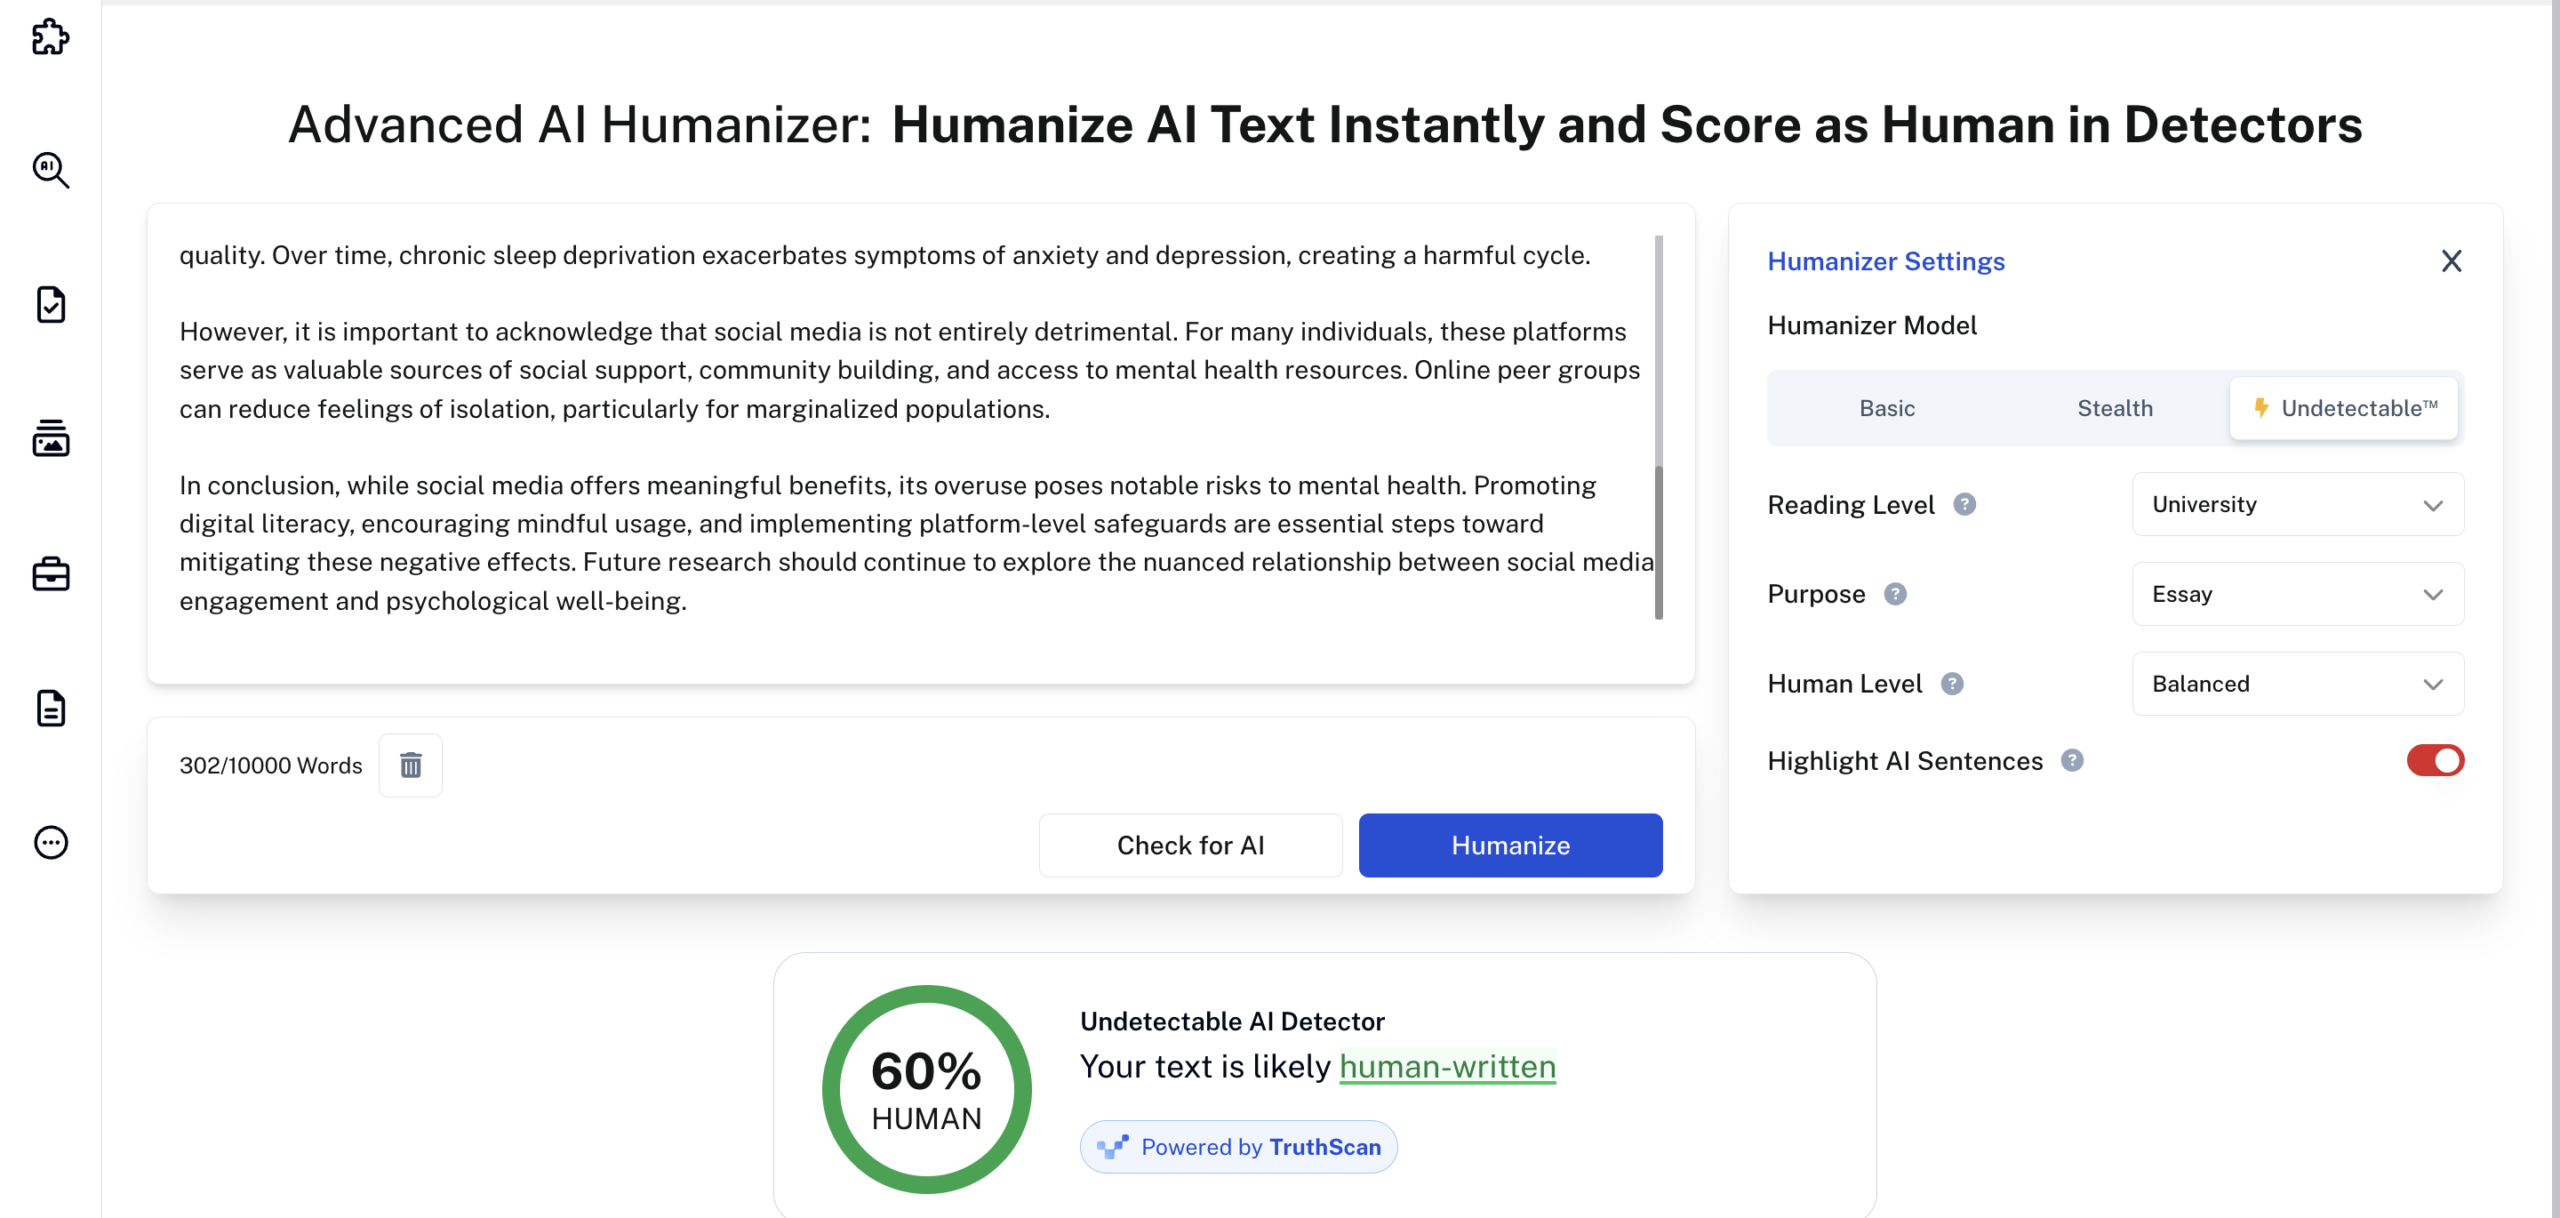The image size is (2560, 1218).
Task: Expand the Human Level Balanced dropdown
Action: coord(2297,683)
